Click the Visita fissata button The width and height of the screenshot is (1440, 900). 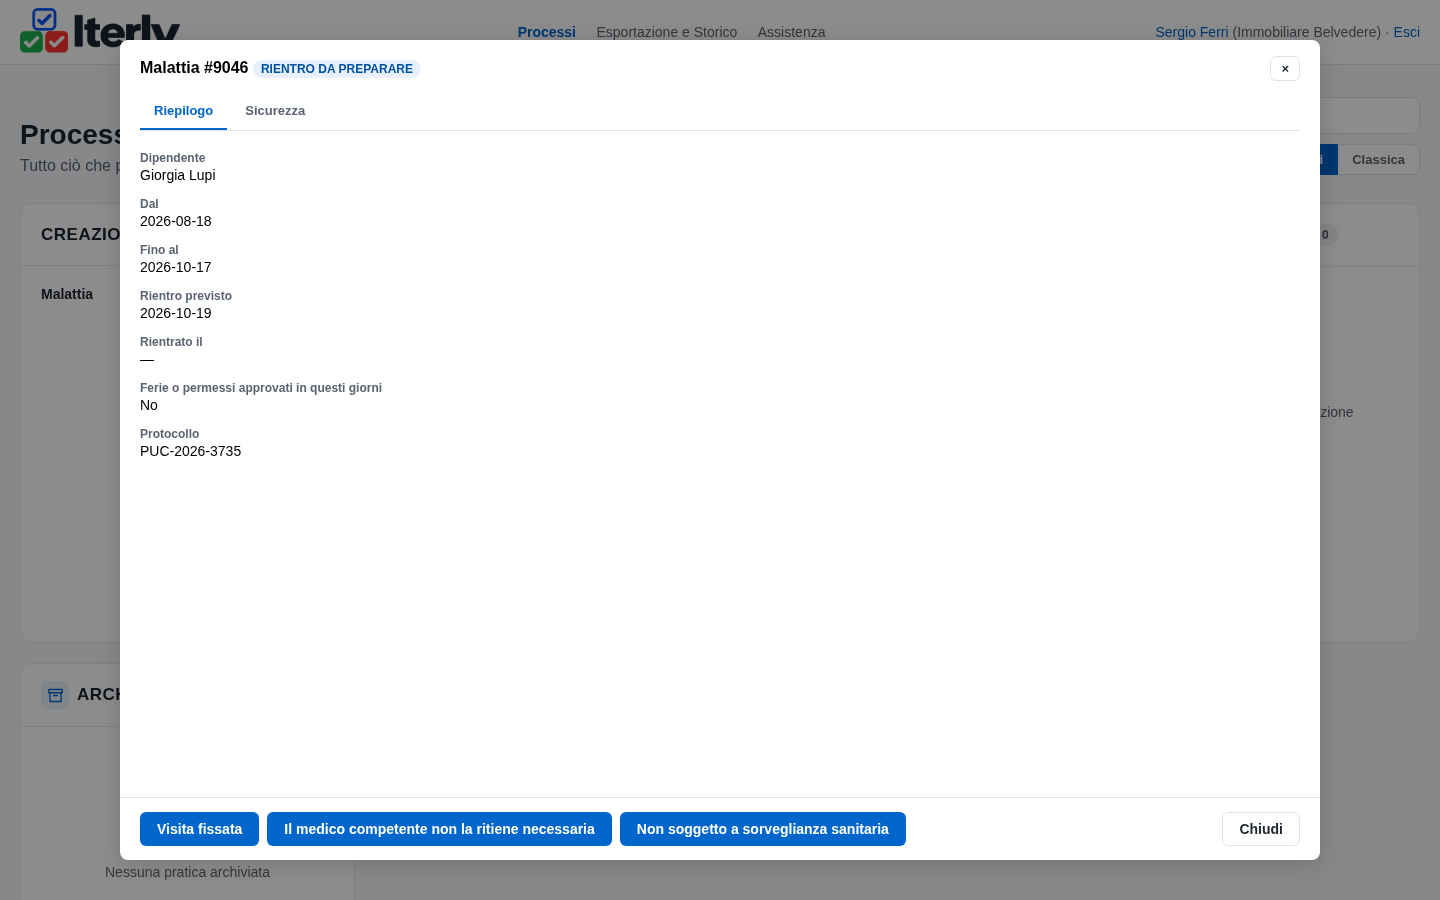[199, 829]
